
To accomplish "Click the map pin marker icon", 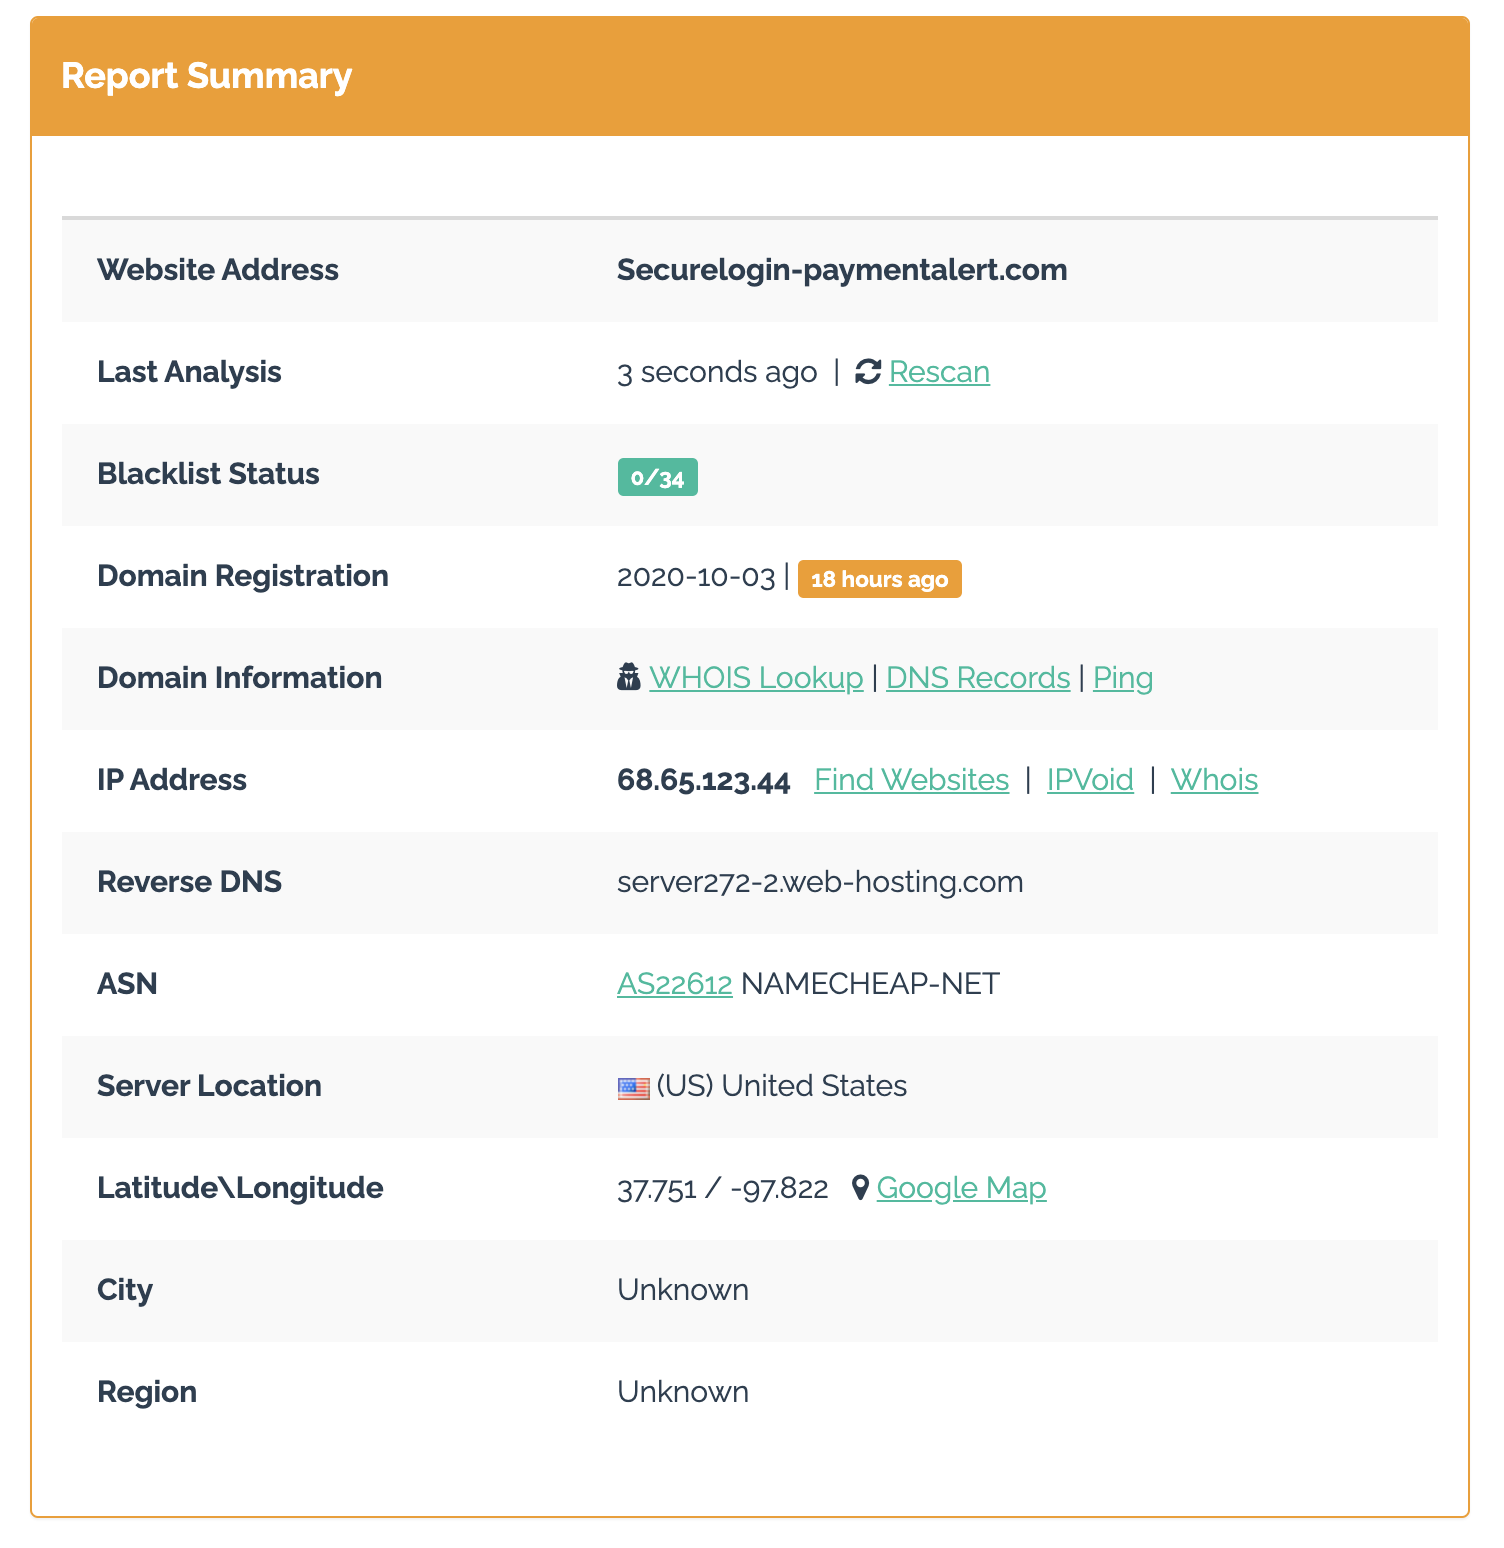I will tap(859, 1188).
